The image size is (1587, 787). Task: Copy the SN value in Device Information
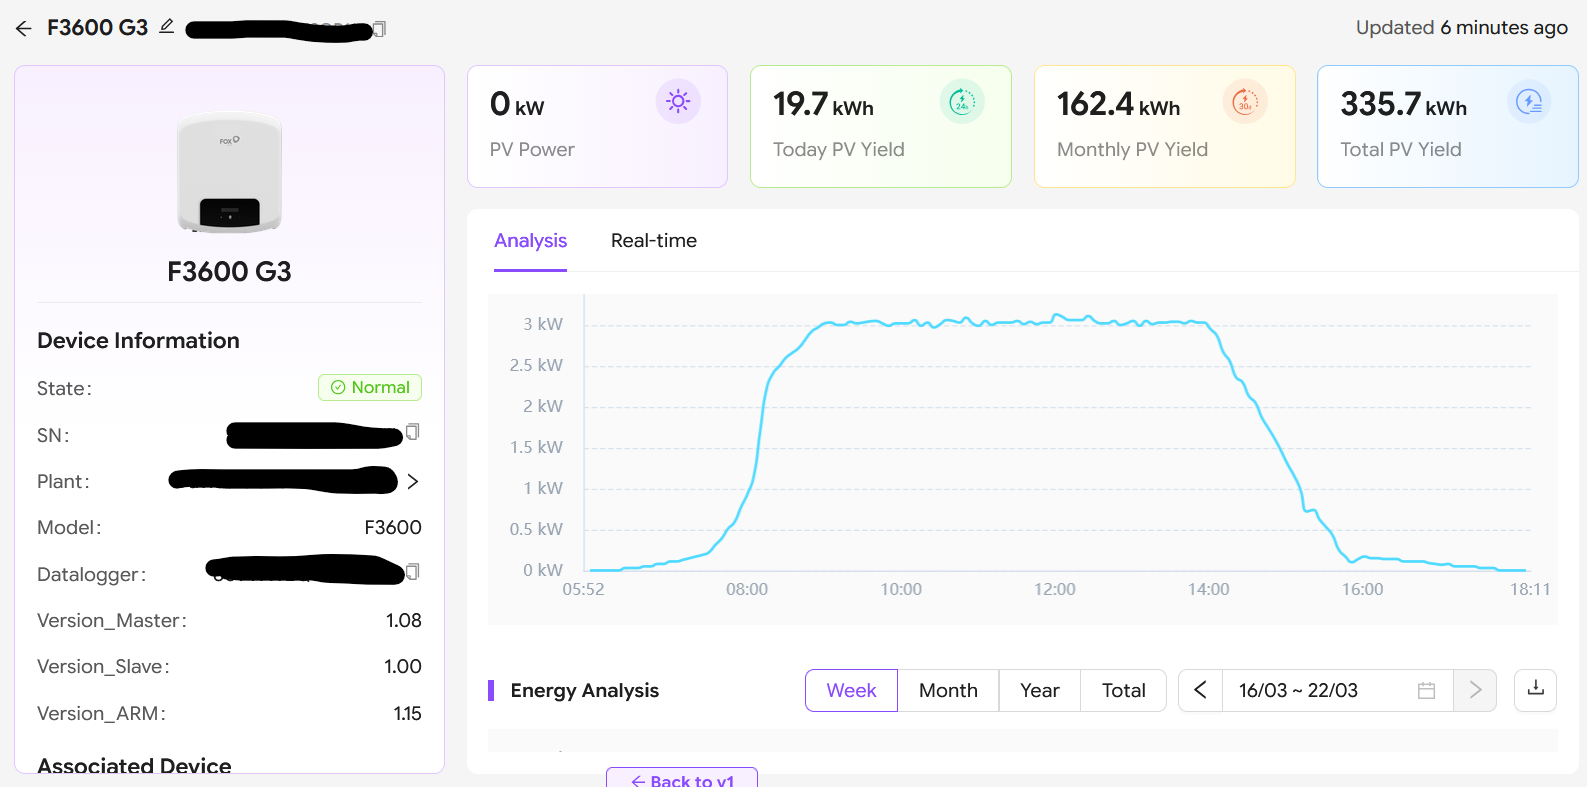click(x=412, y=432)
